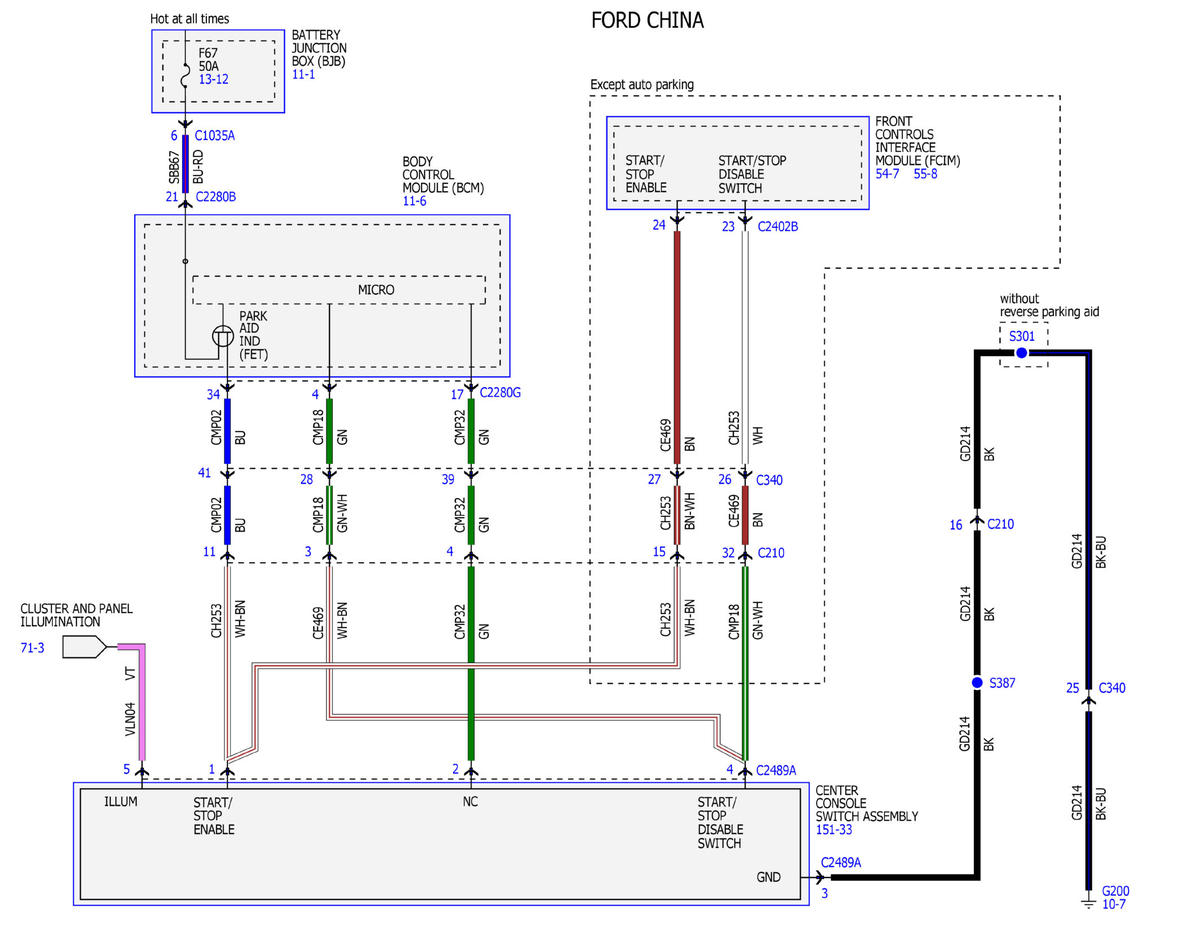This screenshot has width=1200, height=927.
Task: Click the MICRO block label
Action: [x=376, y=290]
